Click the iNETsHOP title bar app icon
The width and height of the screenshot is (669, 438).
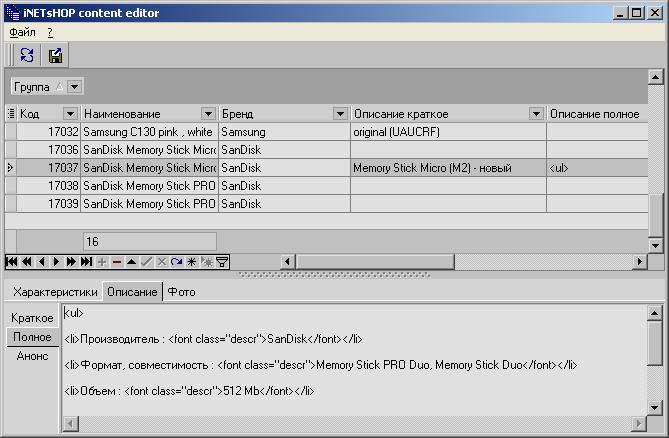(13, 13)
